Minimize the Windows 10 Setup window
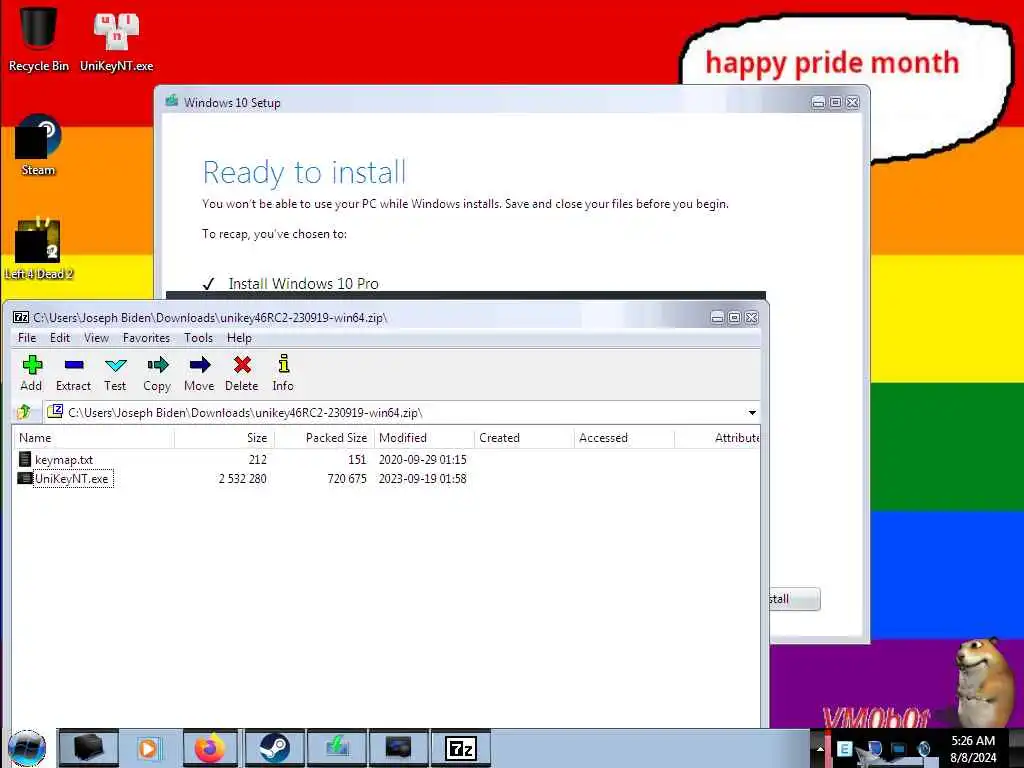Viewport: 1024px width, 768px height. click(818, 102)
